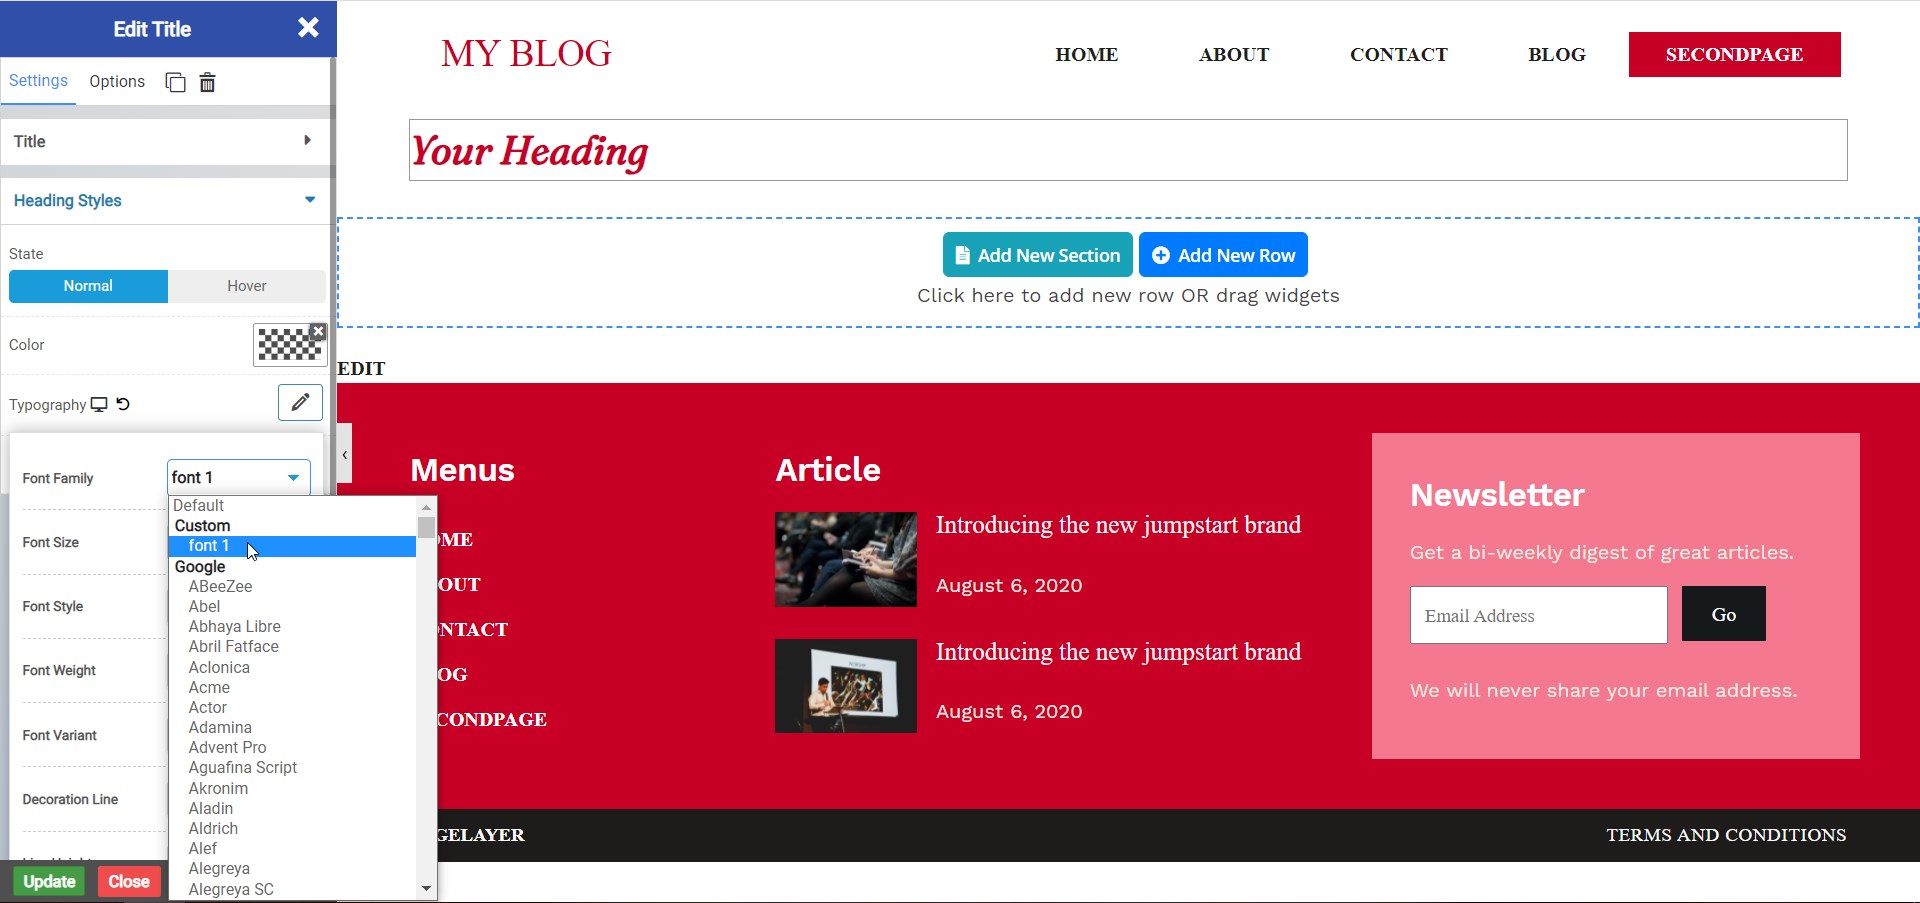Image resolution: width=1920 pixels, height=903 pixels.
Task: Collapse the sidebar using the left chevron arrow
Action: (x=344, y=453)
